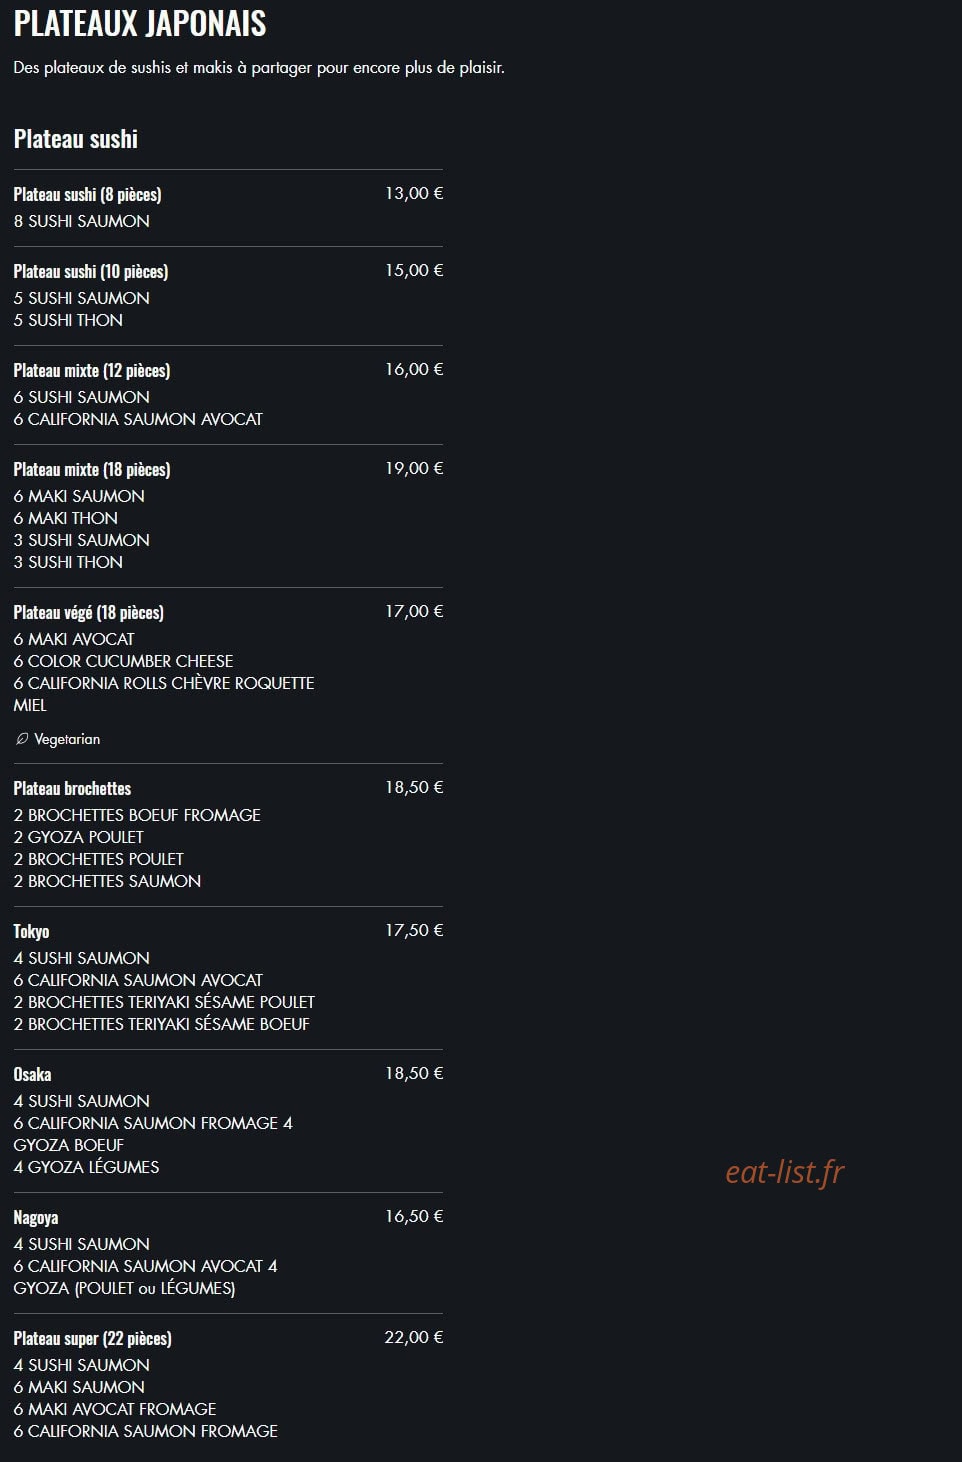Choose Plateau végé (18 pièces)
The height and width of the screenshot is (1462, 962).
tap(228, 676)
